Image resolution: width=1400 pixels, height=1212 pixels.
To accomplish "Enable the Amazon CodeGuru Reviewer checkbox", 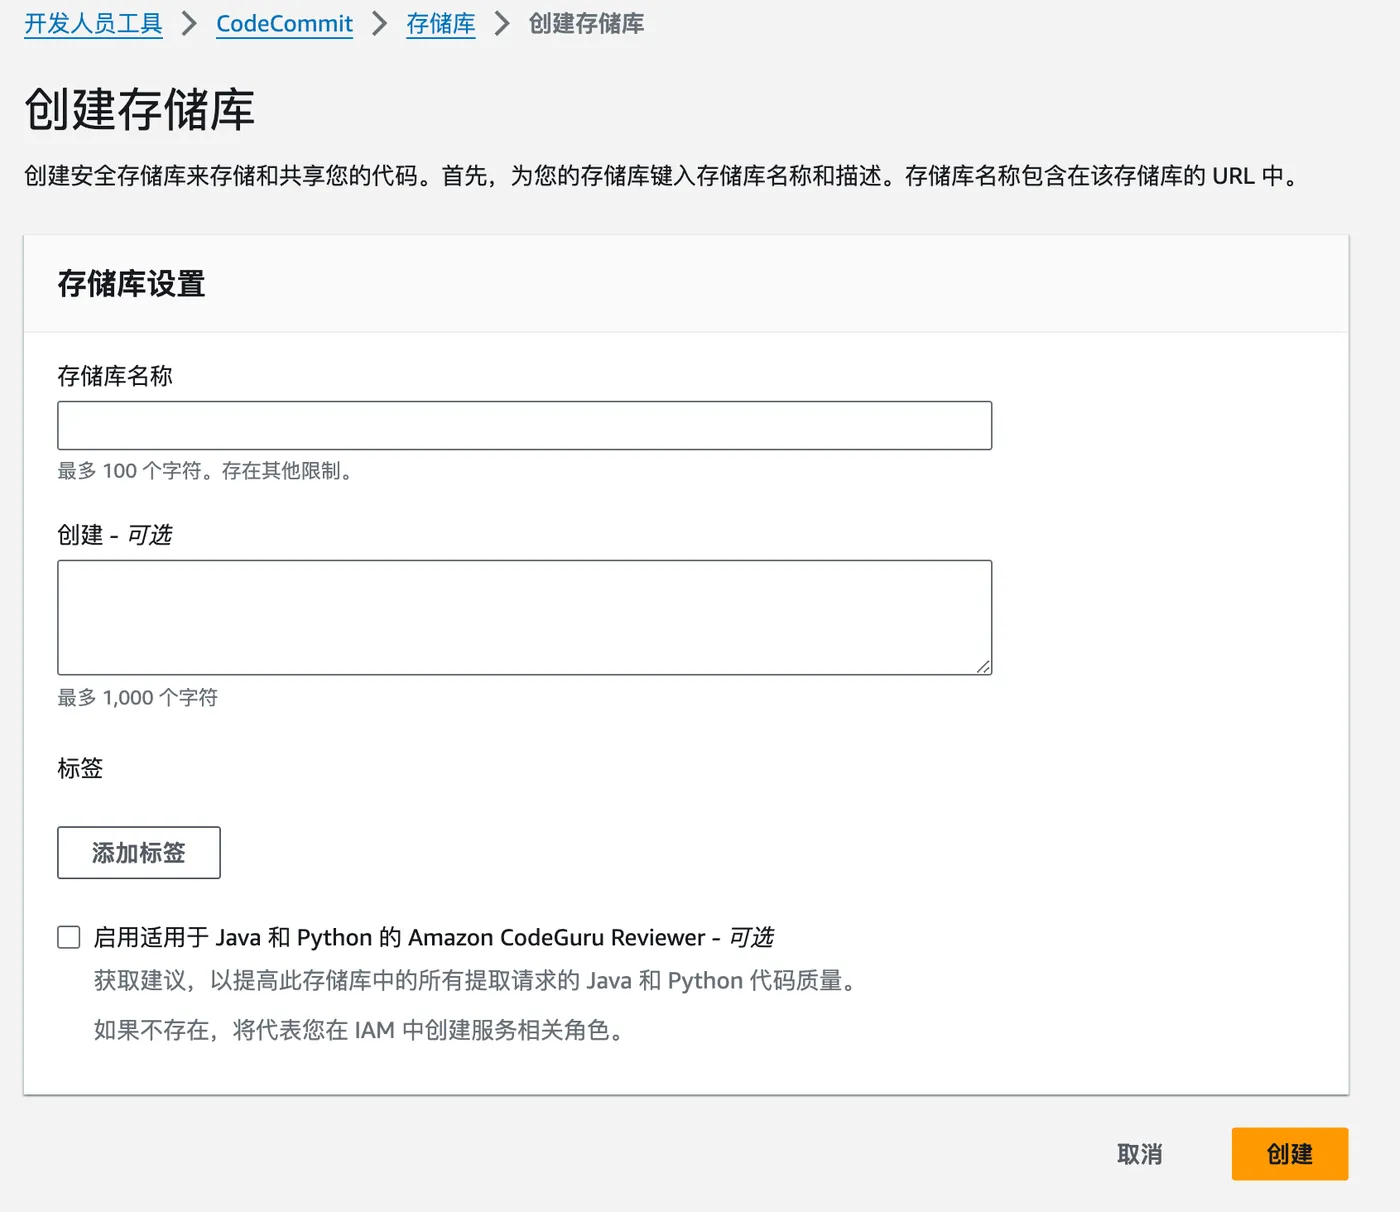I will coord(69,937).
